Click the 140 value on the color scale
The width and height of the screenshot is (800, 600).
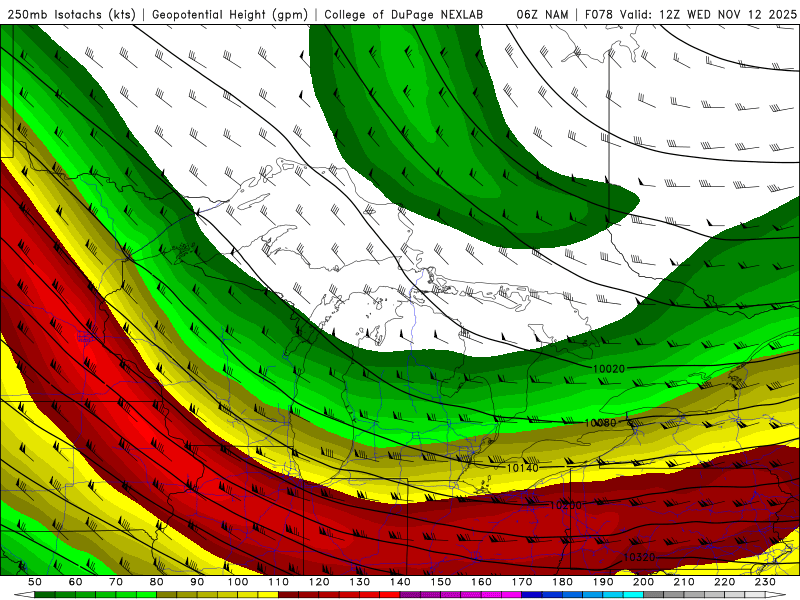click(400, 582)
